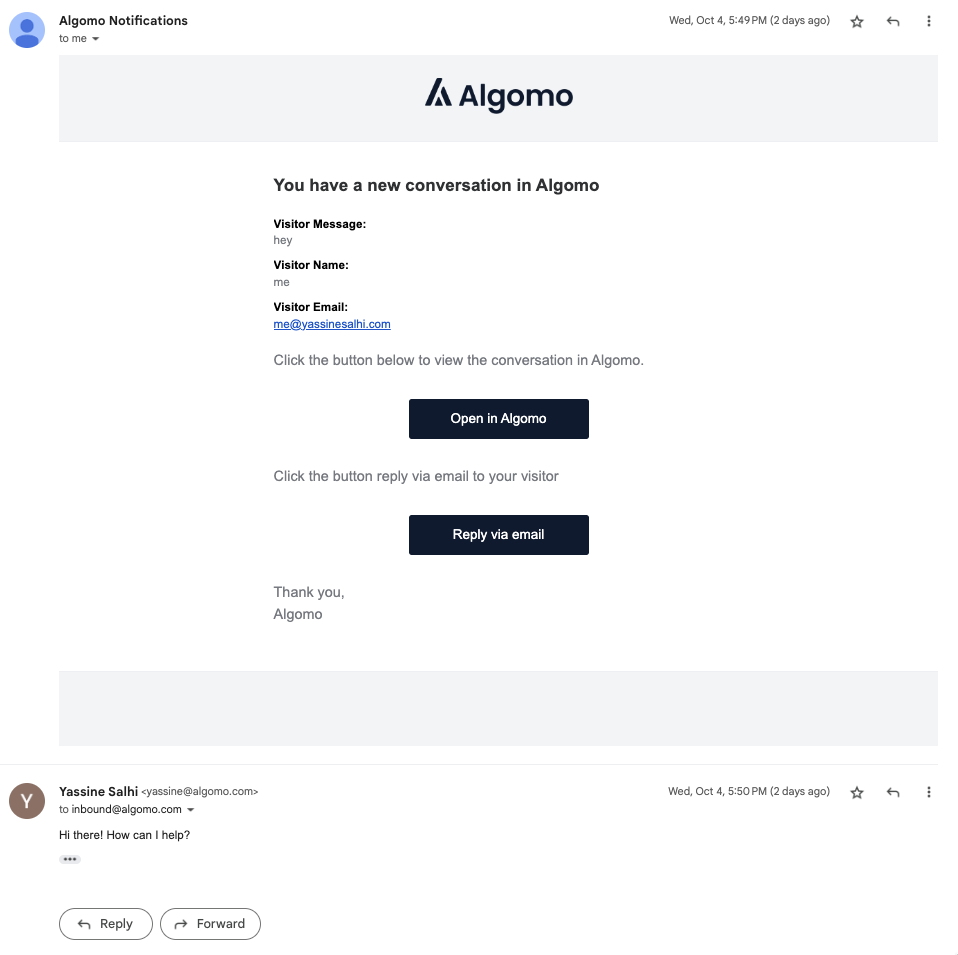Reply arrow icon on Yassine Salhi message

[893, 792]
